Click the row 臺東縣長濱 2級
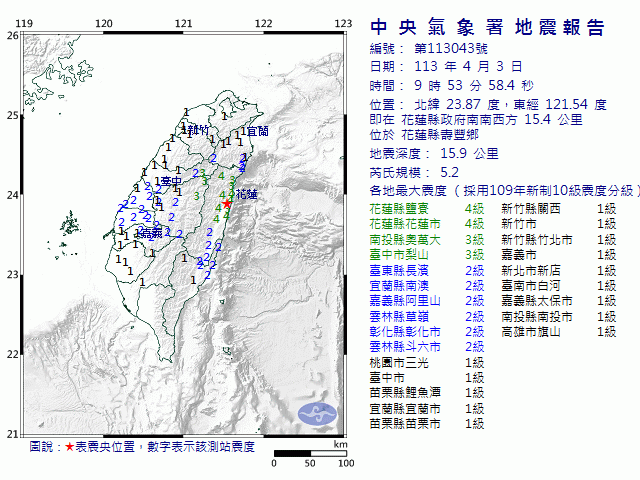The height and width of the screenshot is (480, 640). tap(427, 271)
